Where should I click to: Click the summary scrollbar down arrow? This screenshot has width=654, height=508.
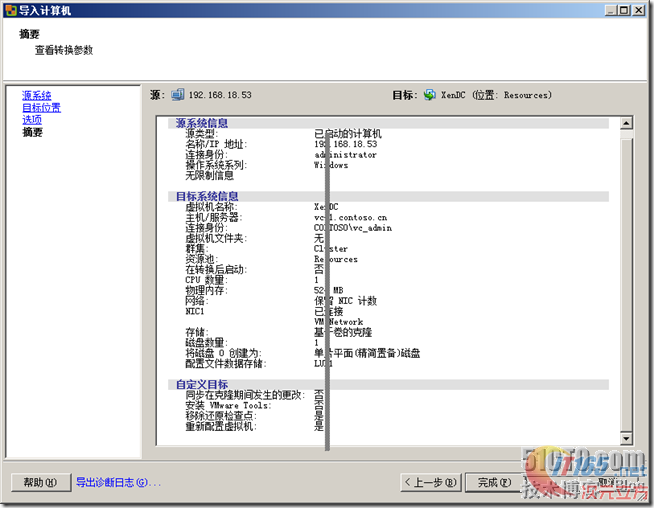[626, 438]
